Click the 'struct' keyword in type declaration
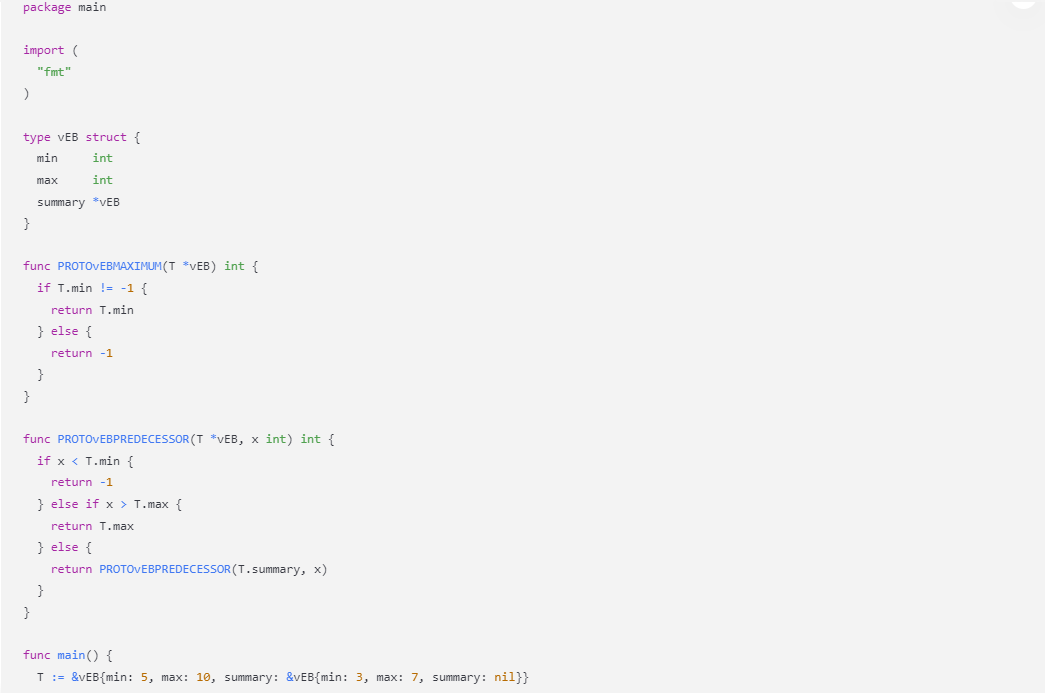The height and width of the screenshot is (693, 1045). click(x=106, y=137)
